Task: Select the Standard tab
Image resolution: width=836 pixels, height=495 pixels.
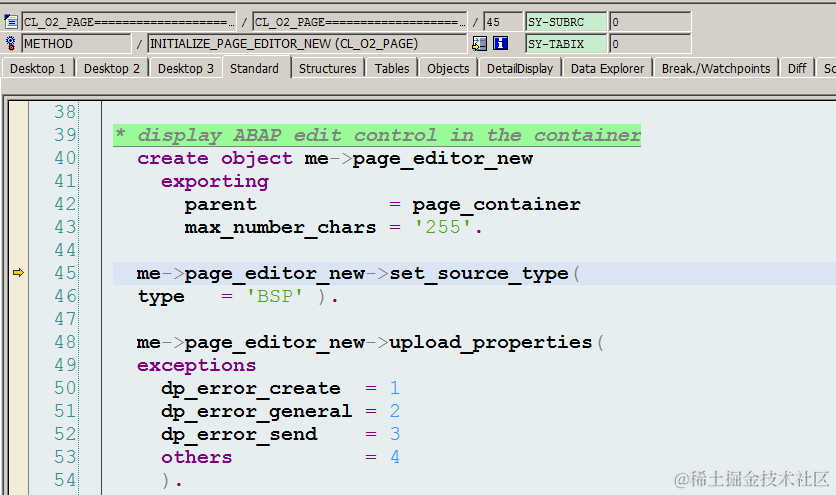Action: 254,68
